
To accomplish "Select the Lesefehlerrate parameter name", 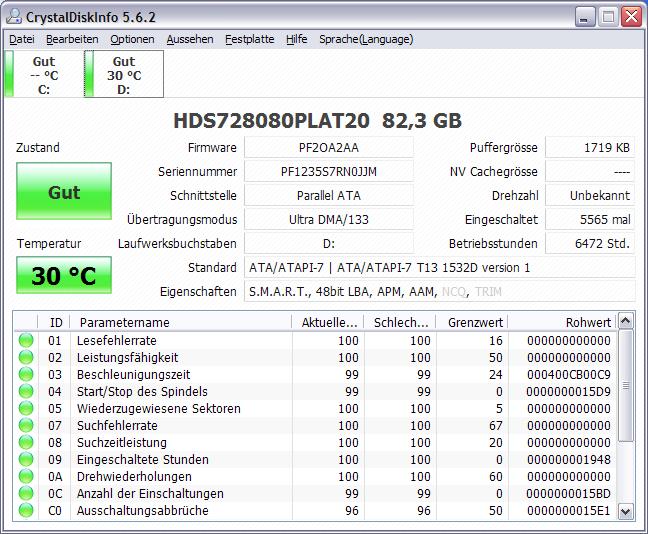I will (117, 341).
